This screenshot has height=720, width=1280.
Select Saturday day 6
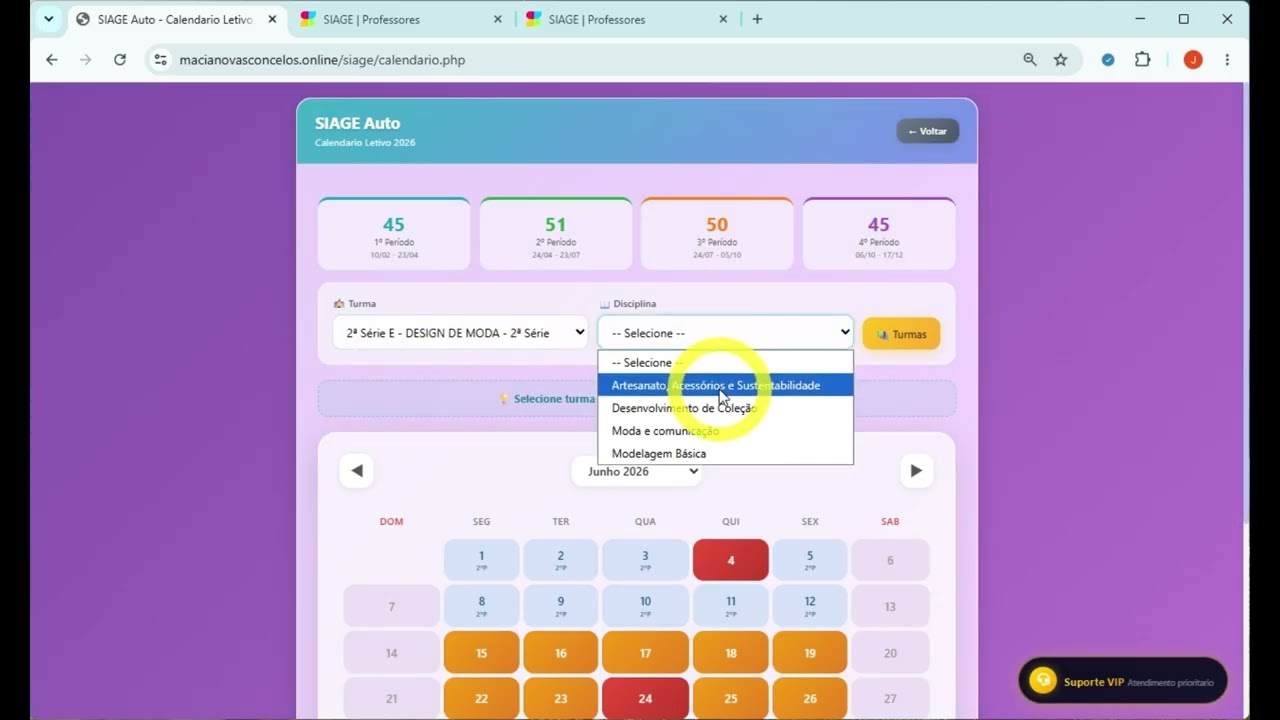(890, 560)
